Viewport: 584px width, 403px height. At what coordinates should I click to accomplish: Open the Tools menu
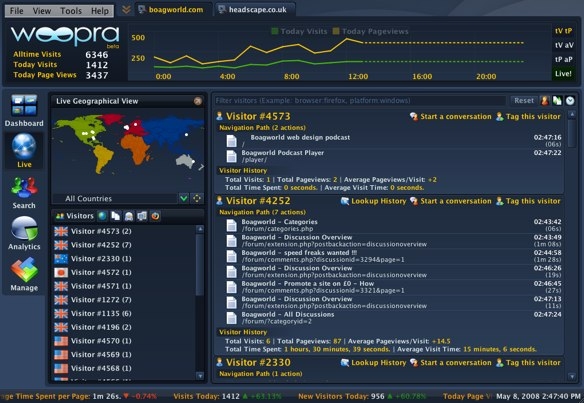pyautogui.click(x=71, y=11)
